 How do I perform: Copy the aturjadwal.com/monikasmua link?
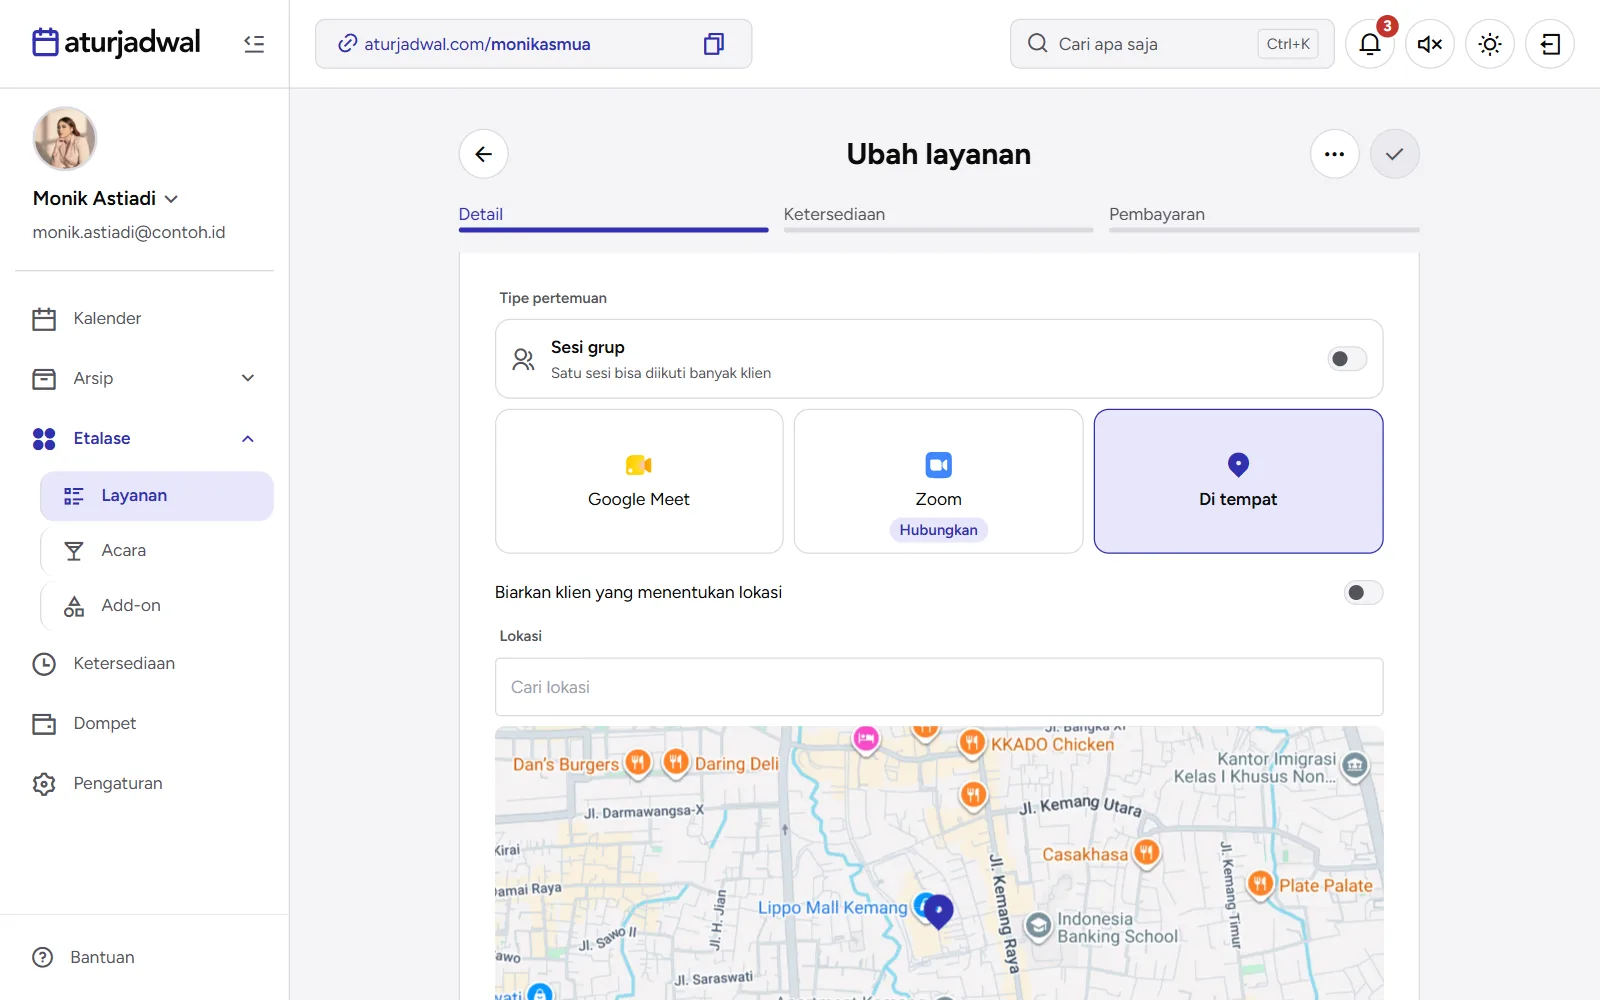coord(713,44)
